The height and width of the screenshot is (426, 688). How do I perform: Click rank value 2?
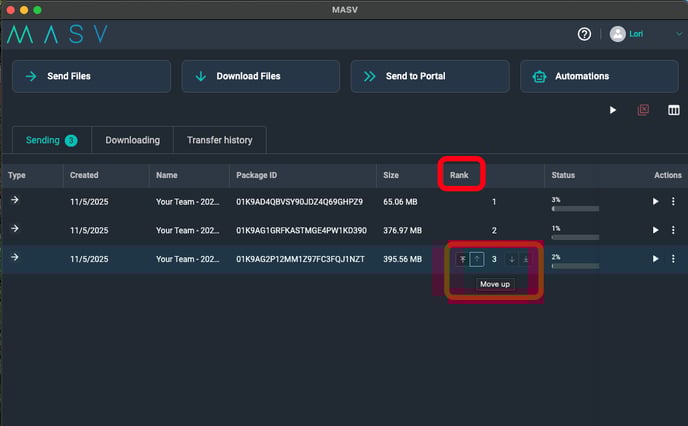point(494,230)
